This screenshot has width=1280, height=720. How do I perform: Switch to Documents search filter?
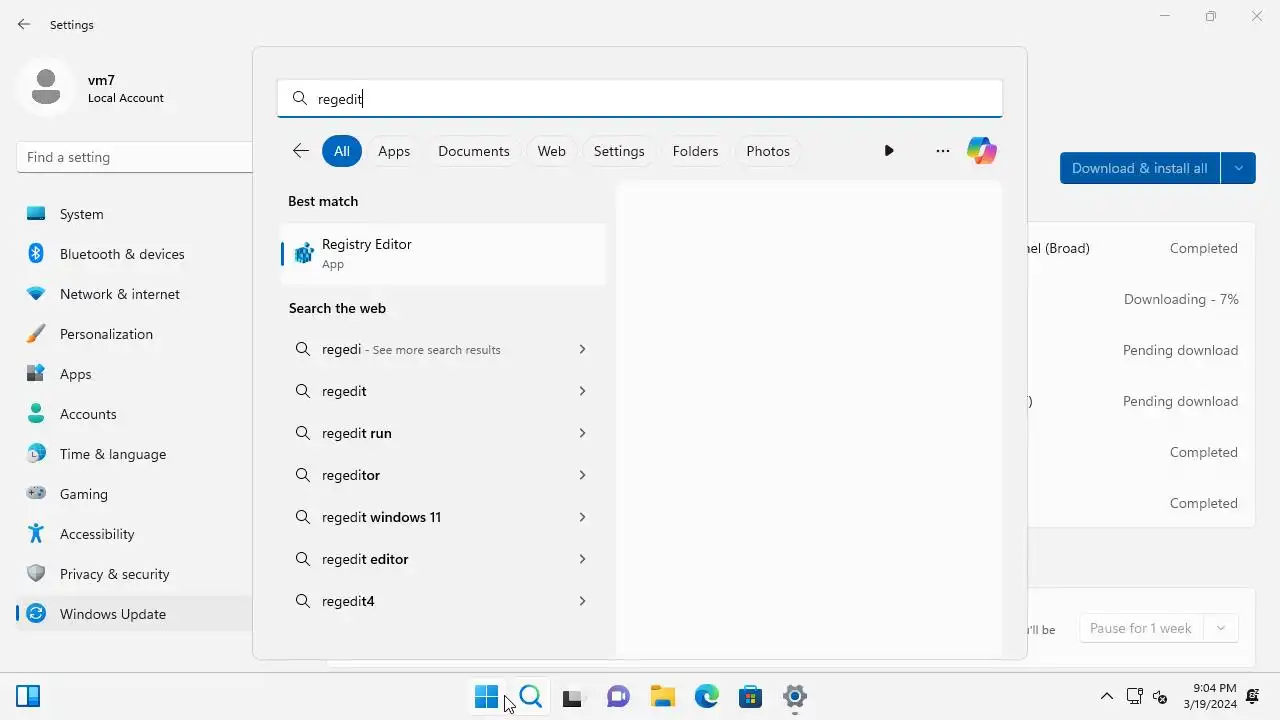[474, 151]
